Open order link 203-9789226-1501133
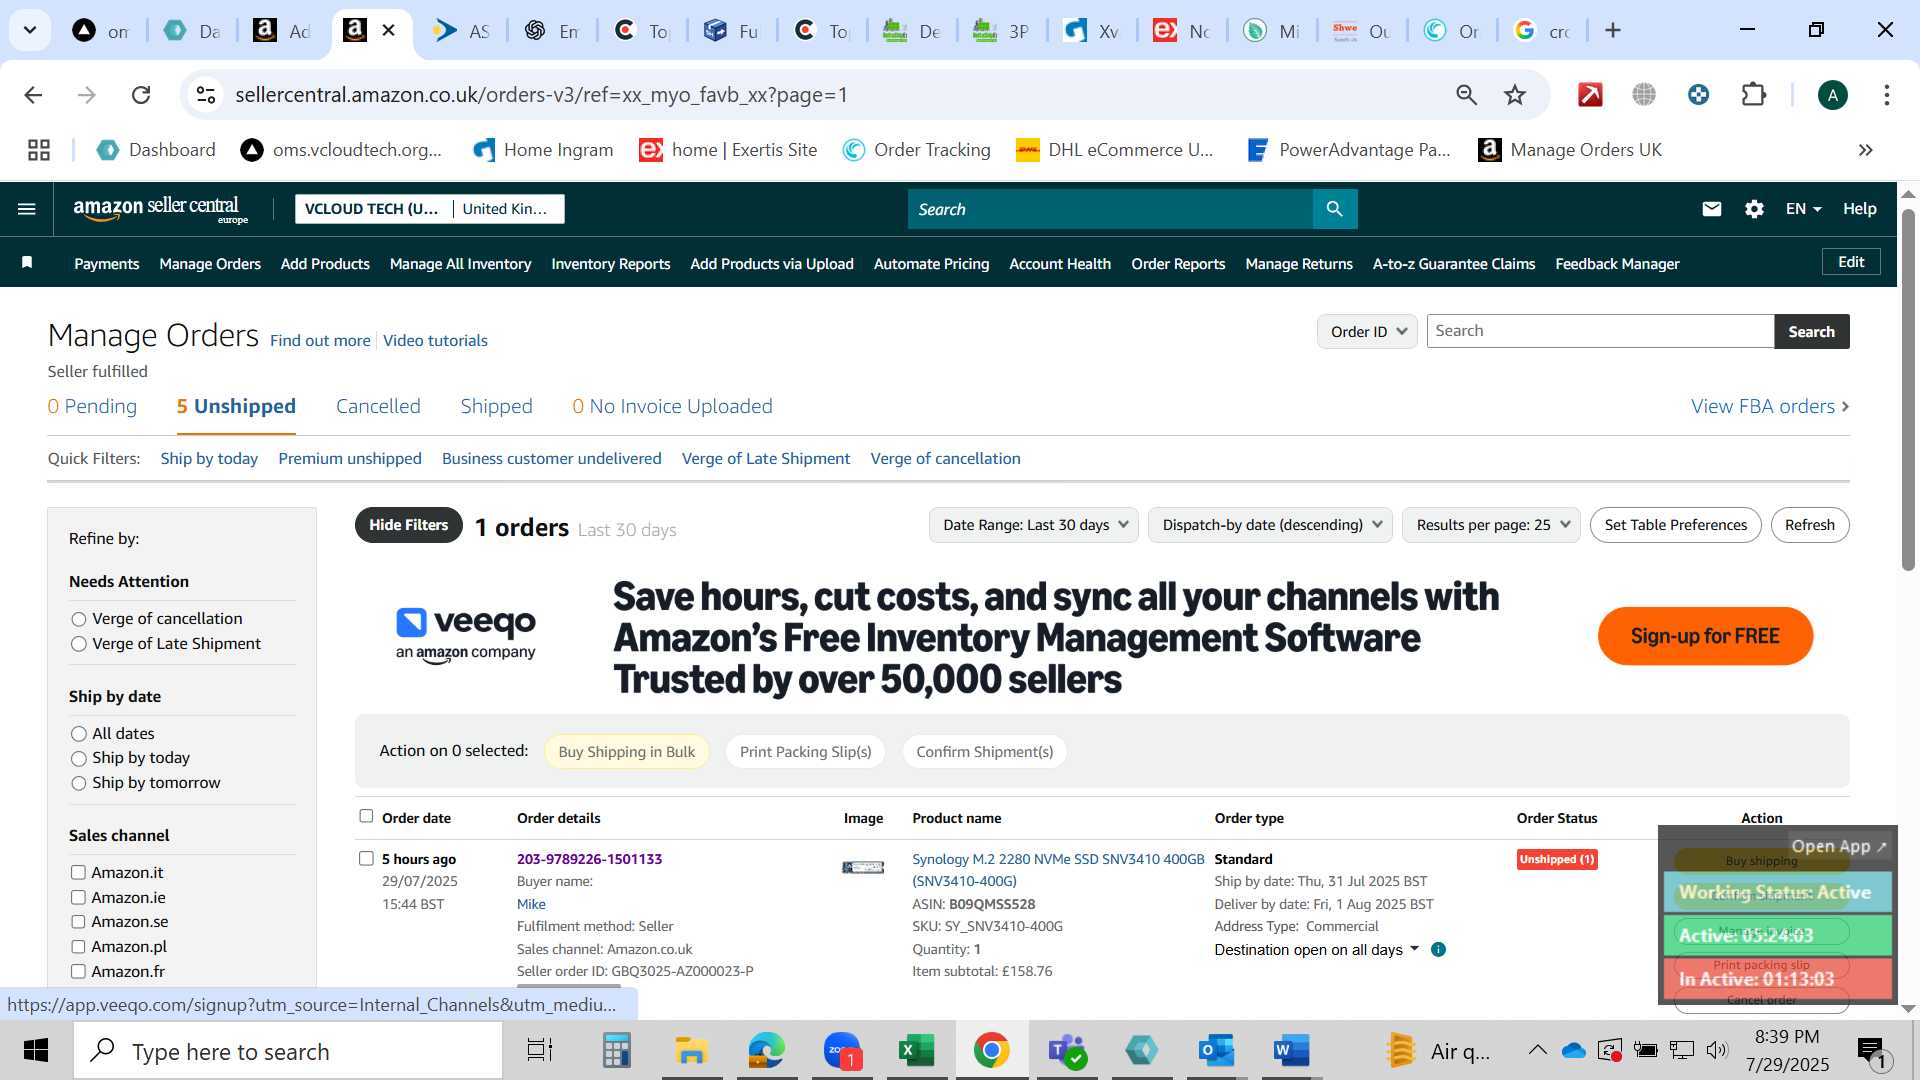1920x1080 pixels. 589,859
